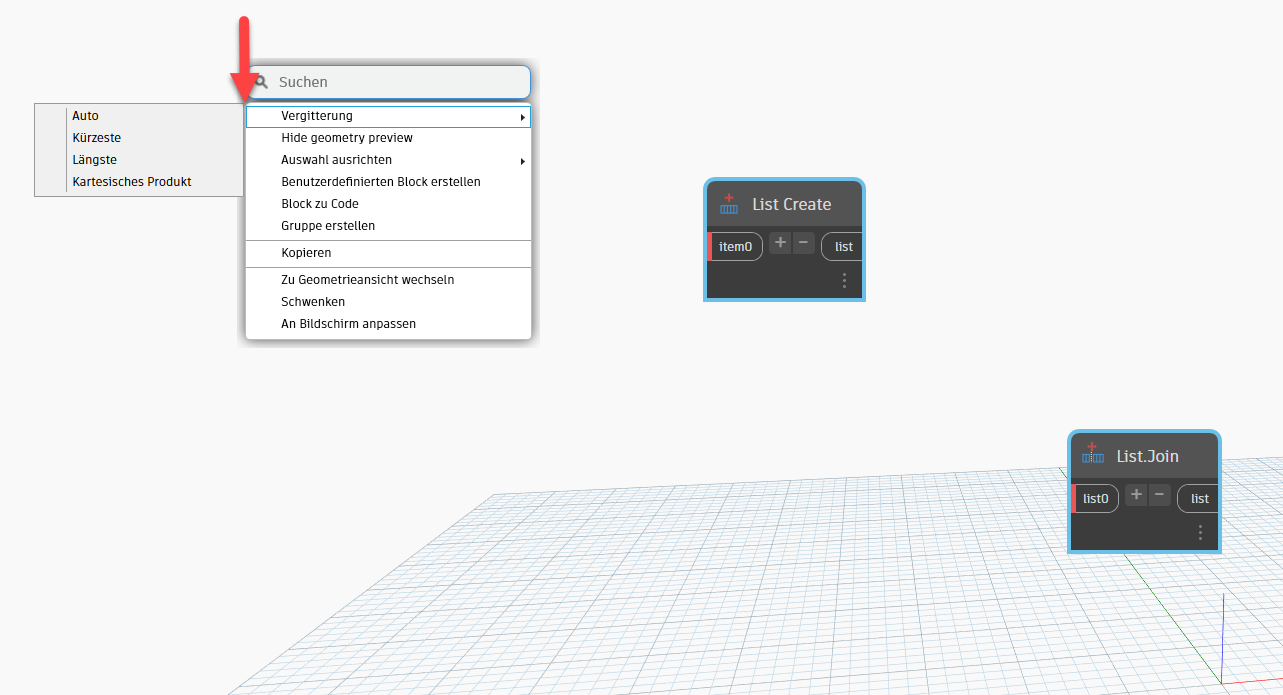Click List.Join's list output port
The width and height of the screenshot is (1283, 695).
[1198, 498]
